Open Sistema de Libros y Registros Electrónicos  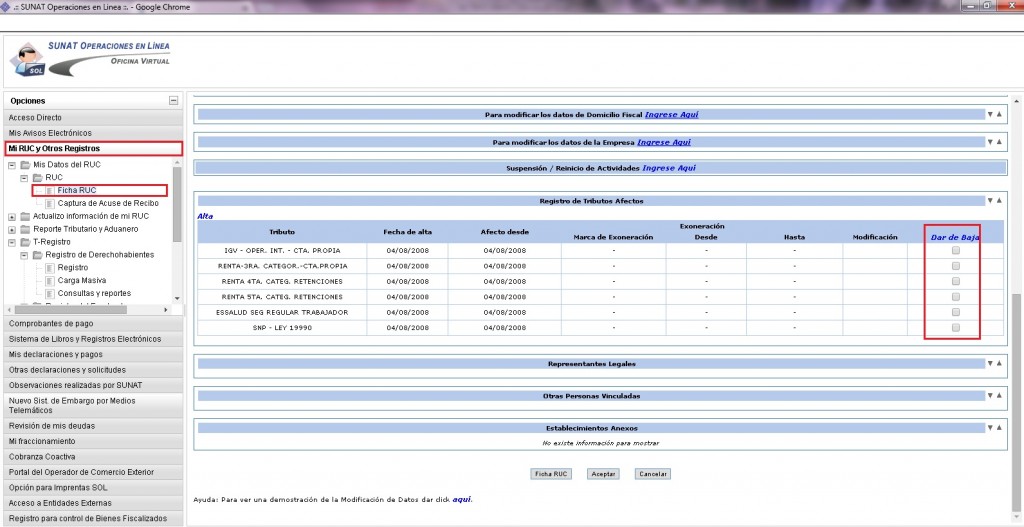coord(93,339)
